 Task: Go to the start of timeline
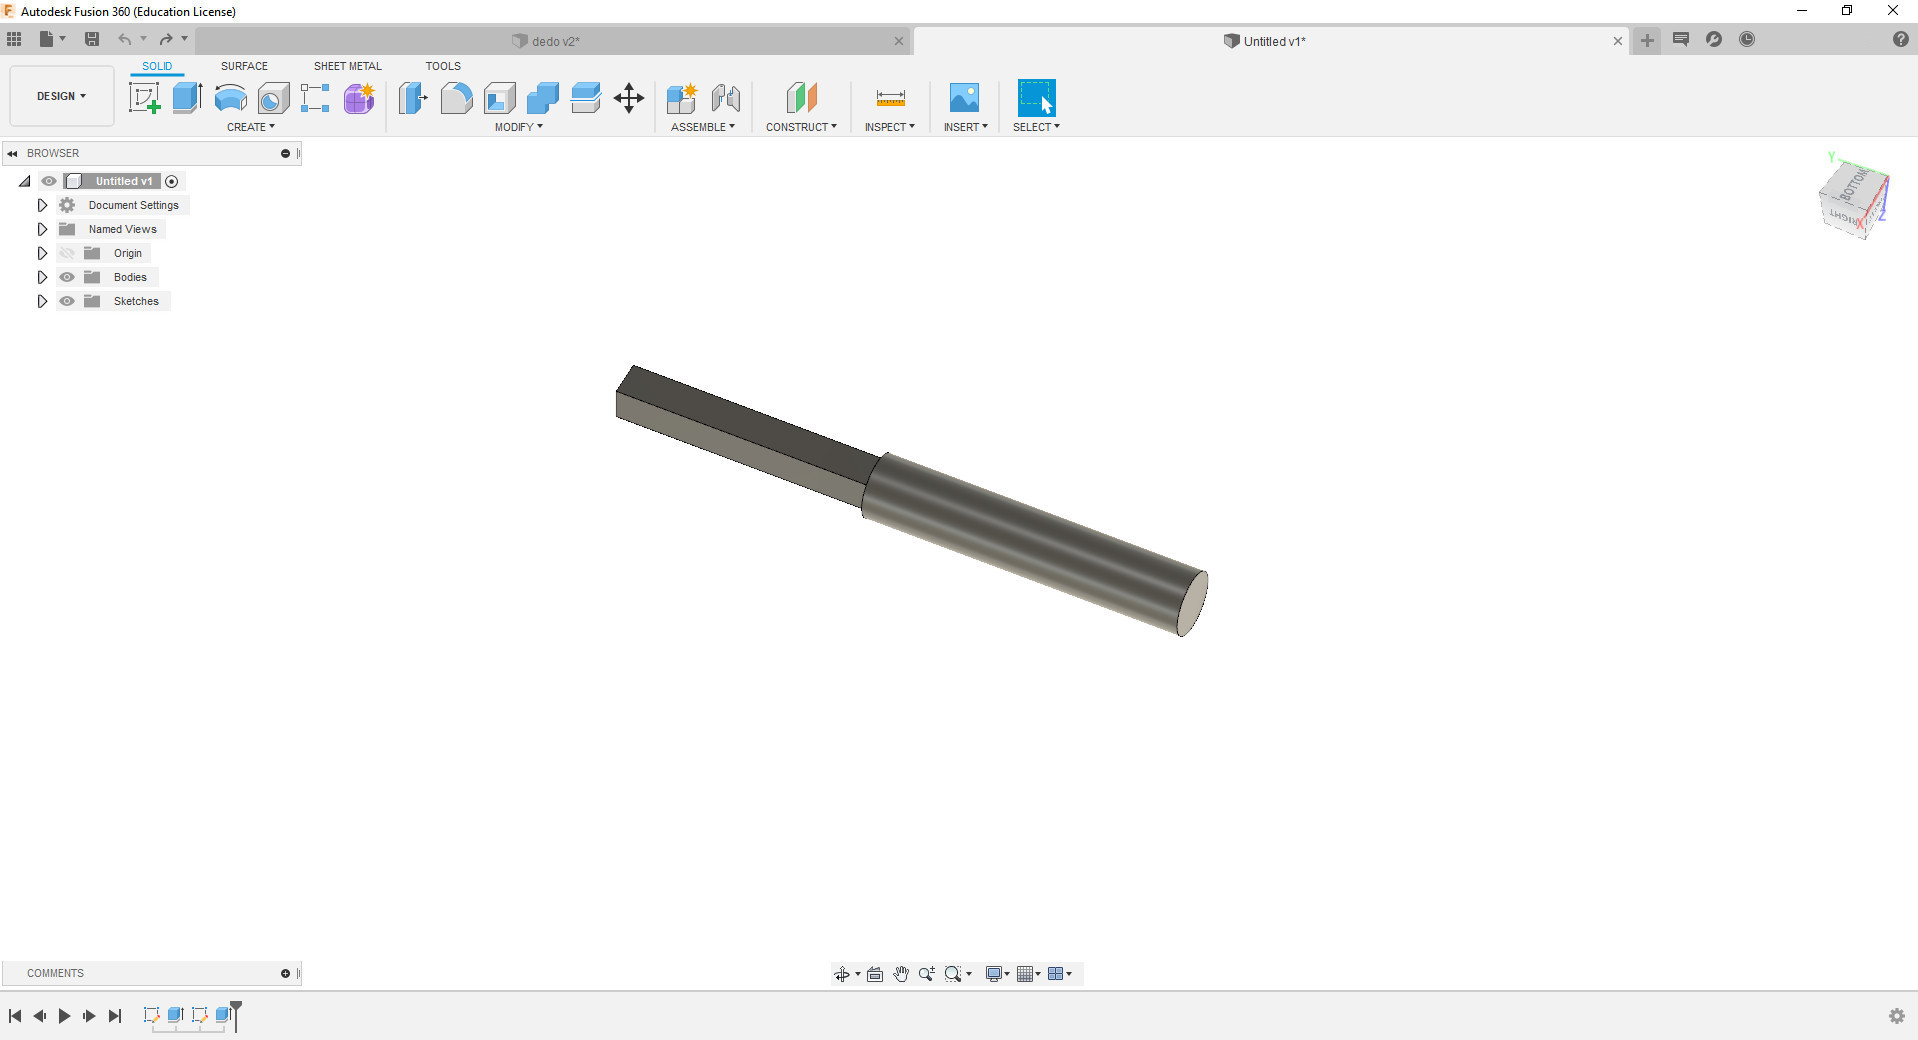click(x=15, y=1016)
